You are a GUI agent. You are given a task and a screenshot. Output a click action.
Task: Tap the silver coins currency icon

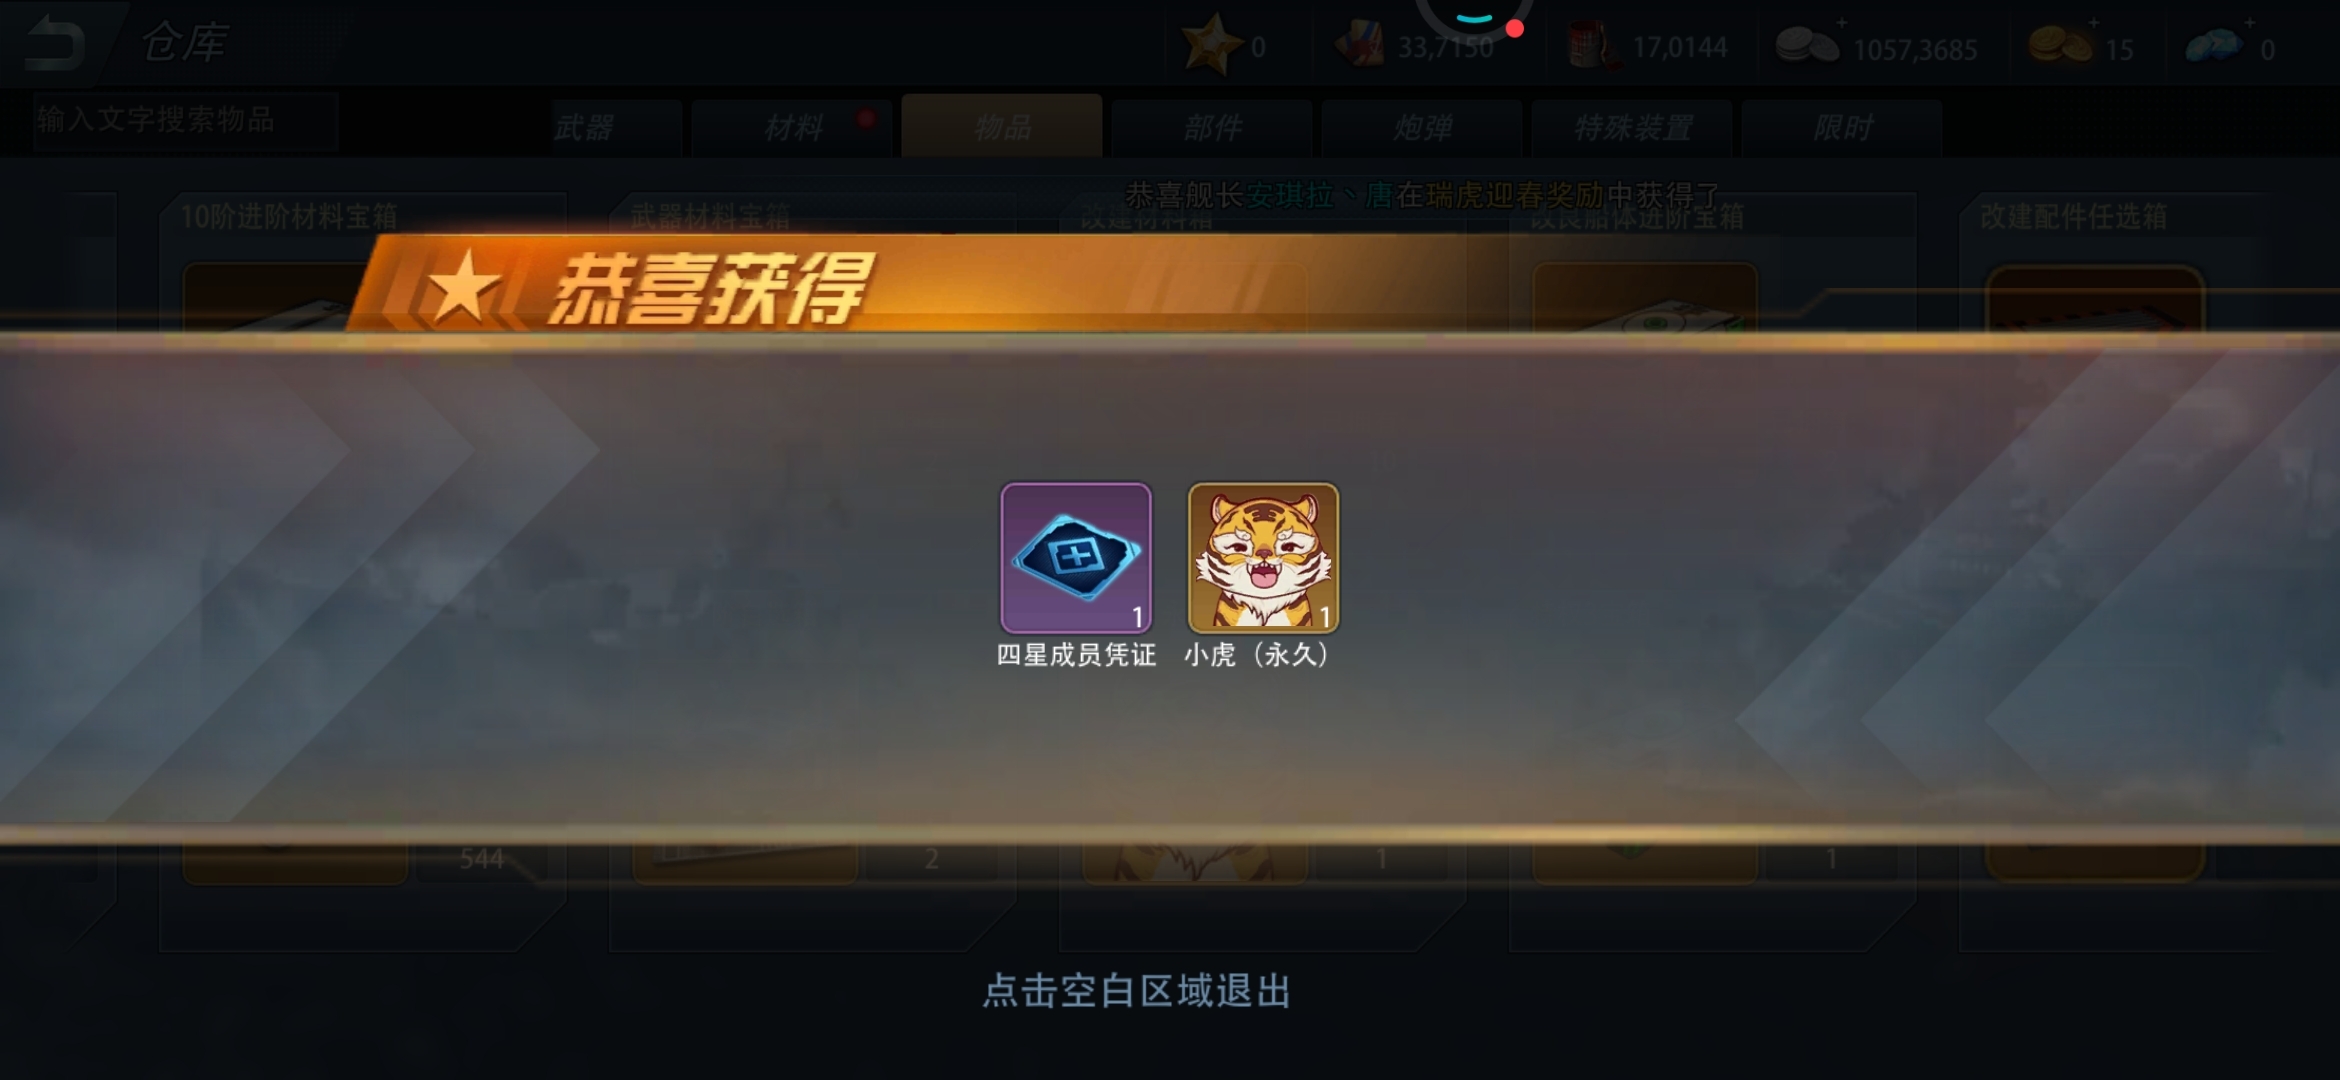[x=1807, y=46]
